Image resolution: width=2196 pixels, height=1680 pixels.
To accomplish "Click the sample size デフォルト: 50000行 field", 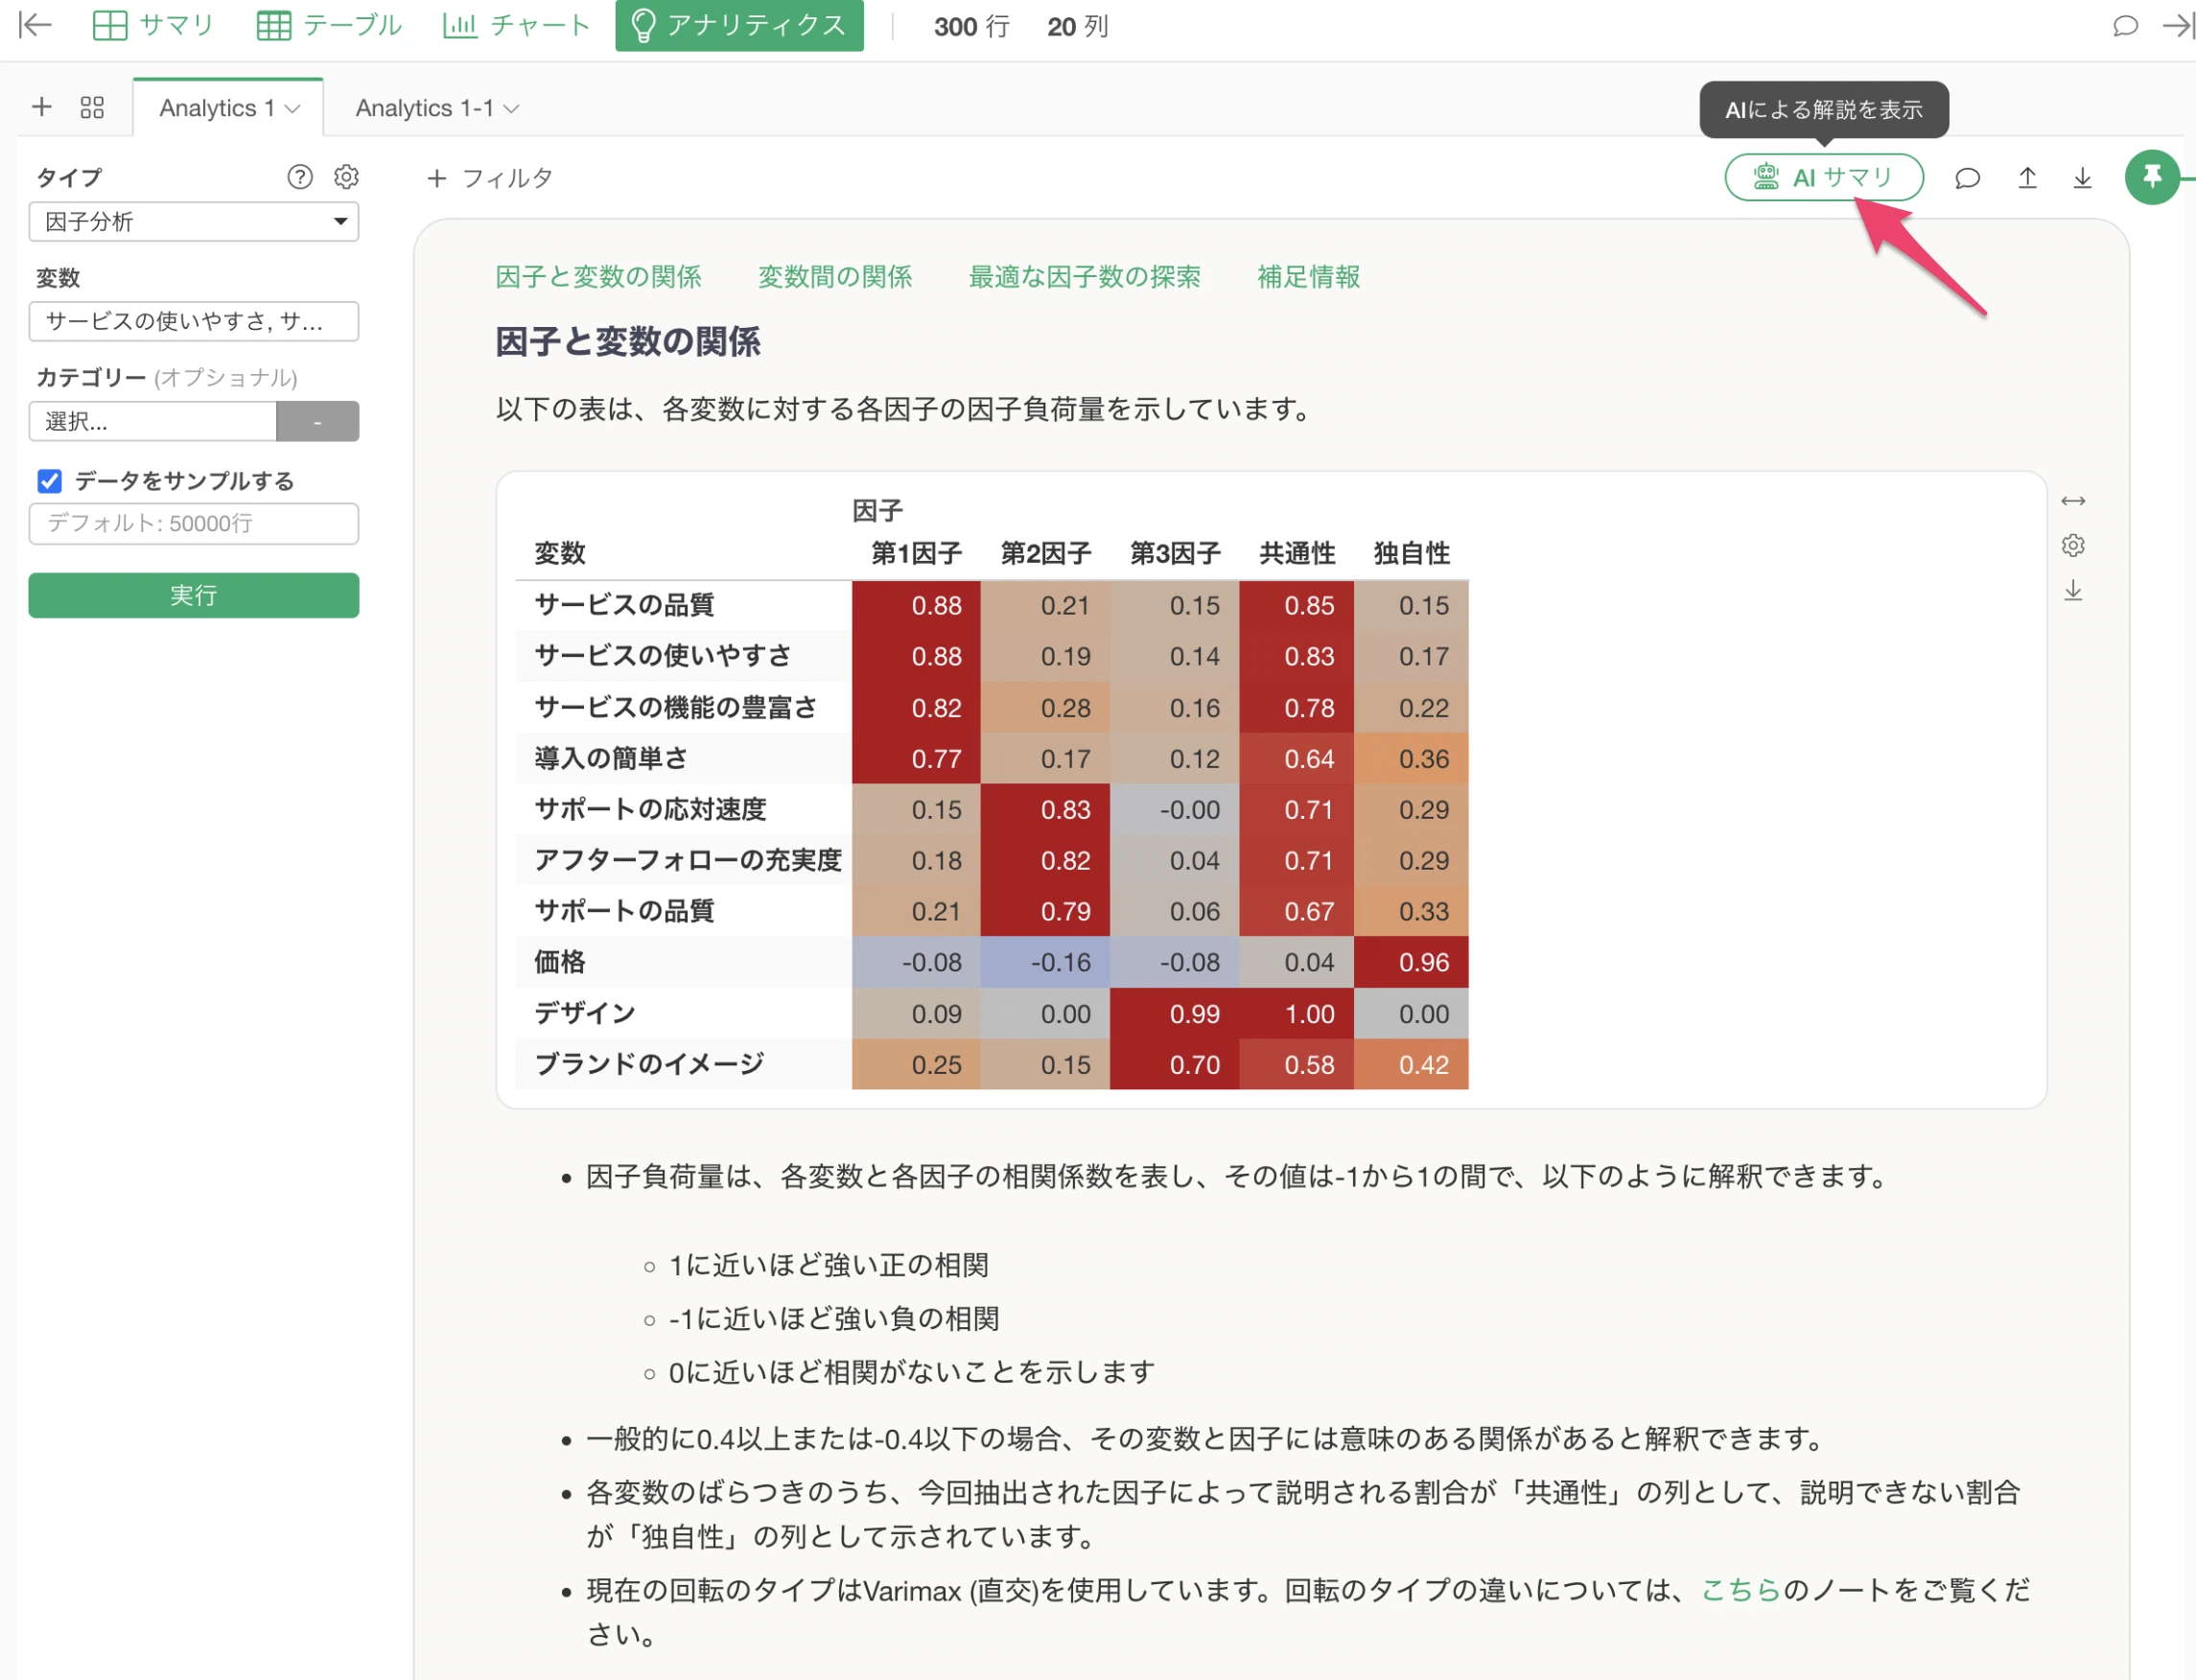I will pyautogui.click(x=194, y=523).
